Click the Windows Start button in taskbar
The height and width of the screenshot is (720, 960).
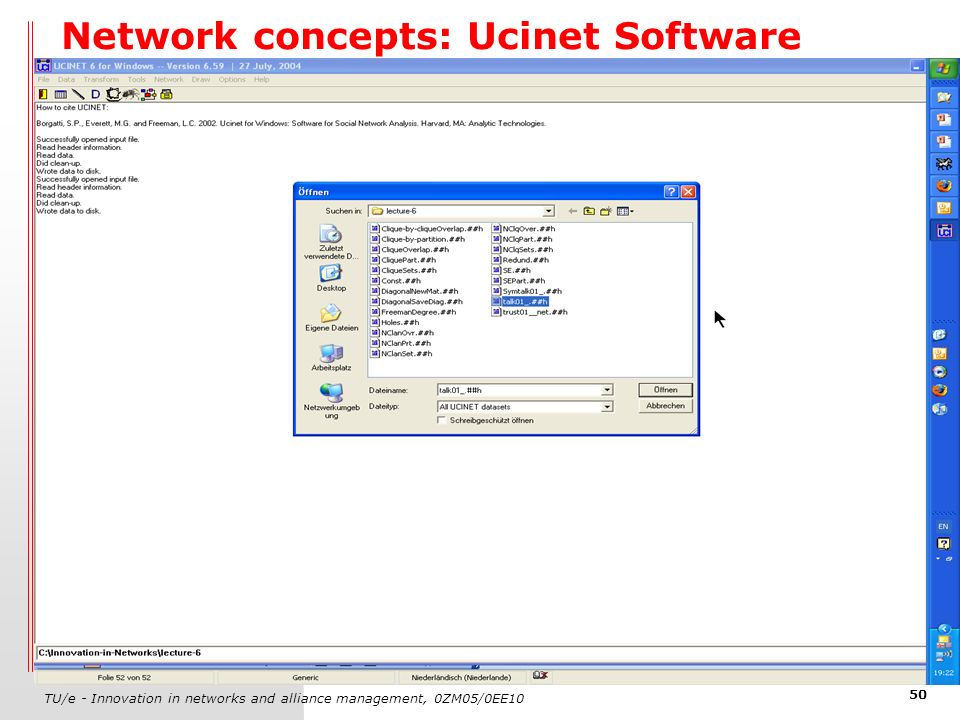tap(943, 68)
